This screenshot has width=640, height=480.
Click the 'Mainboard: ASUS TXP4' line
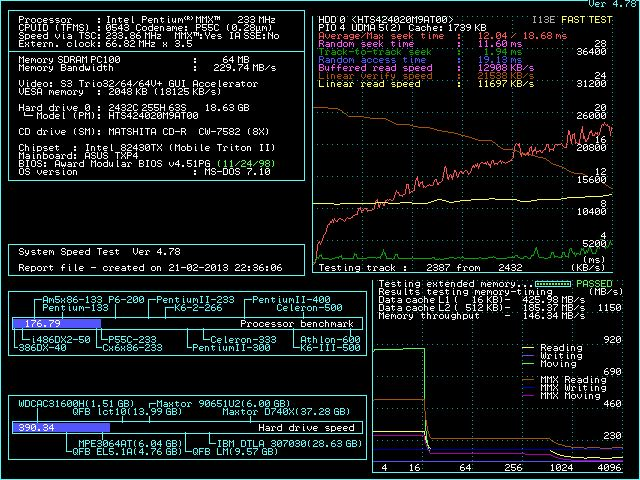78,156
